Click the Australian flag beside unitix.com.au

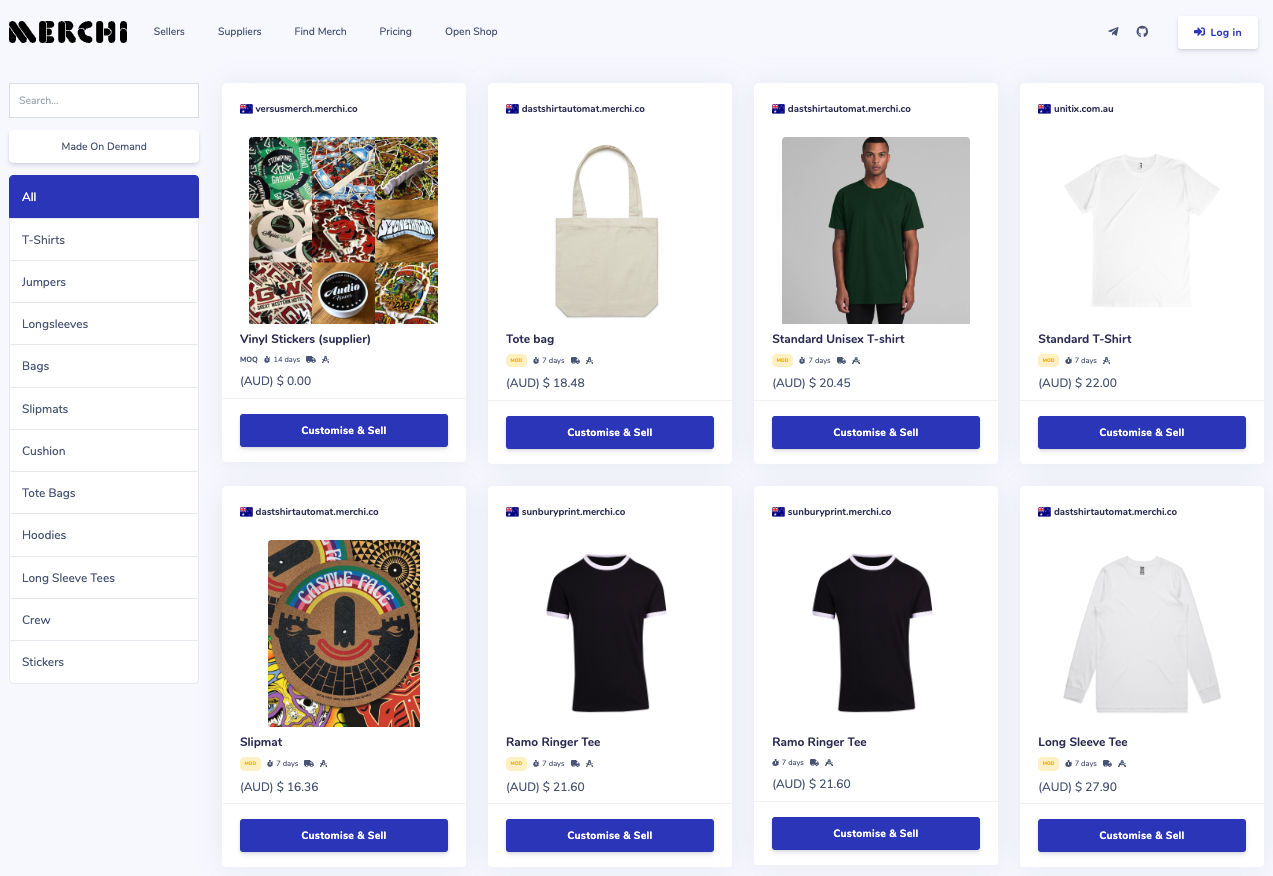tap(1045, 109)
